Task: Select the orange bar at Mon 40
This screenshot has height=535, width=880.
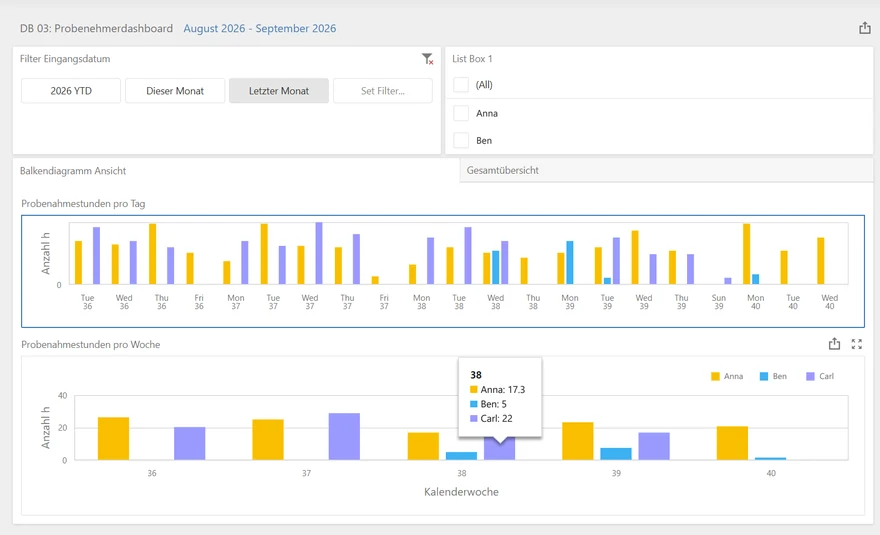Action: [x=746, y=254]
